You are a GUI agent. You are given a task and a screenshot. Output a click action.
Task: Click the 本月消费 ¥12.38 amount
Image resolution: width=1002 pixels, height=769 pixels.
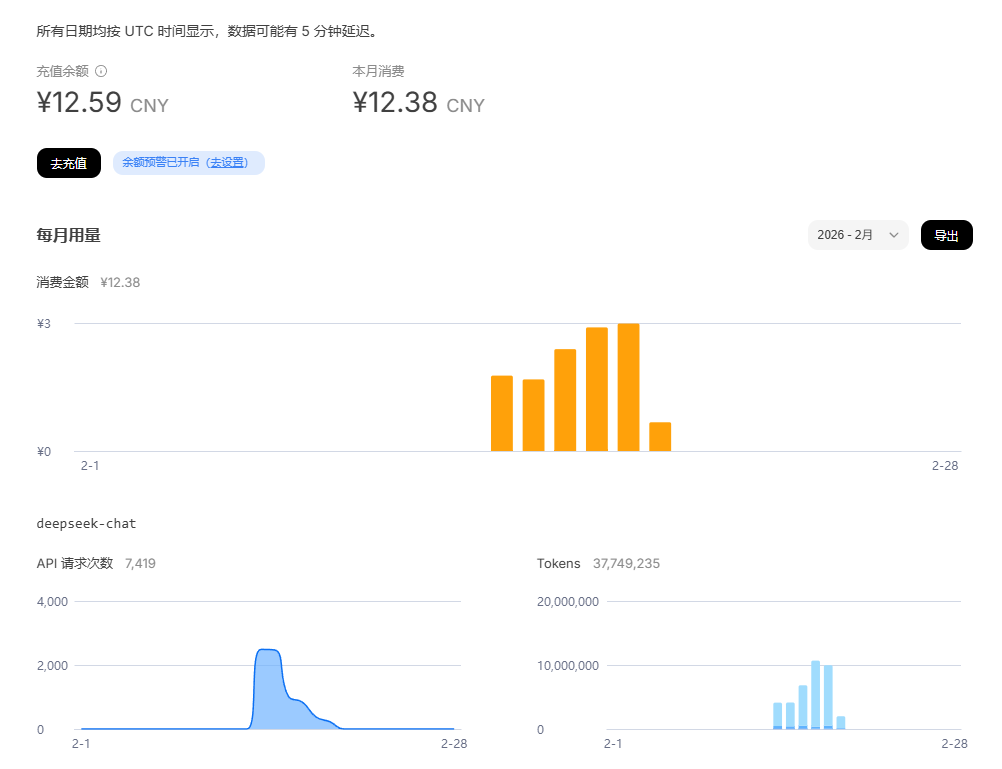tap(395, 103)
